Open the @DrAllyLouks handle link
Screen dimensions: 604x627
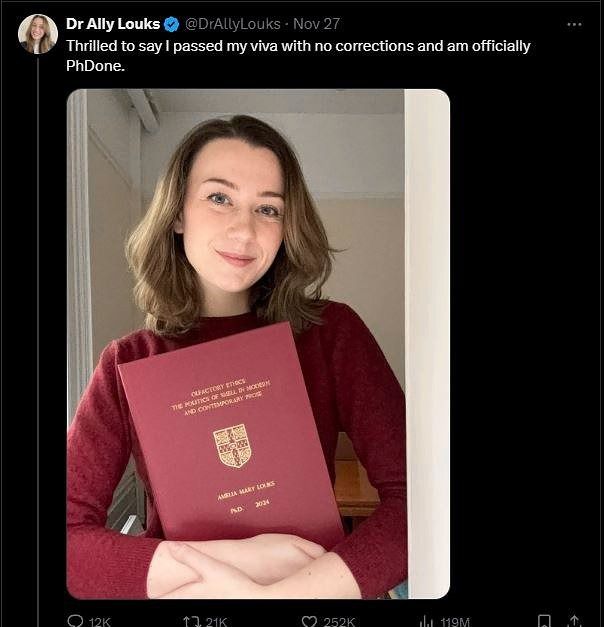click(233, 24)
